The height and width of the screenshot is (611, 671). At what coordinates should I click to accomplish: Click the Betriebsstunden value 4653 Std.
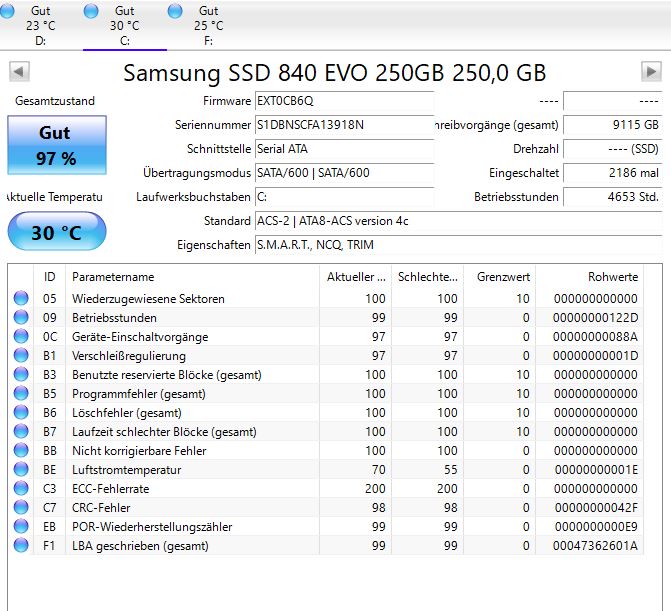click(612, 197)
